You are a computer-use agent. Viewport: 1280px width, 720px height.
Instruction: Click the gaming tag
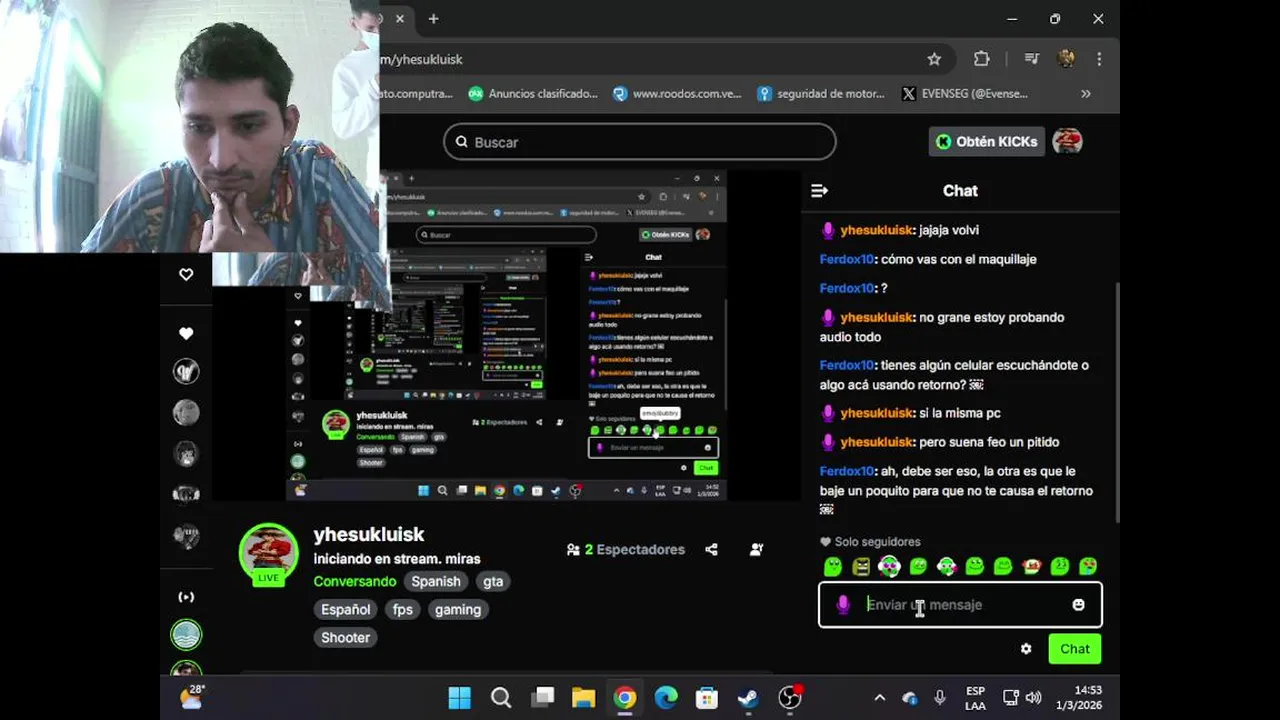click(458, 609)
